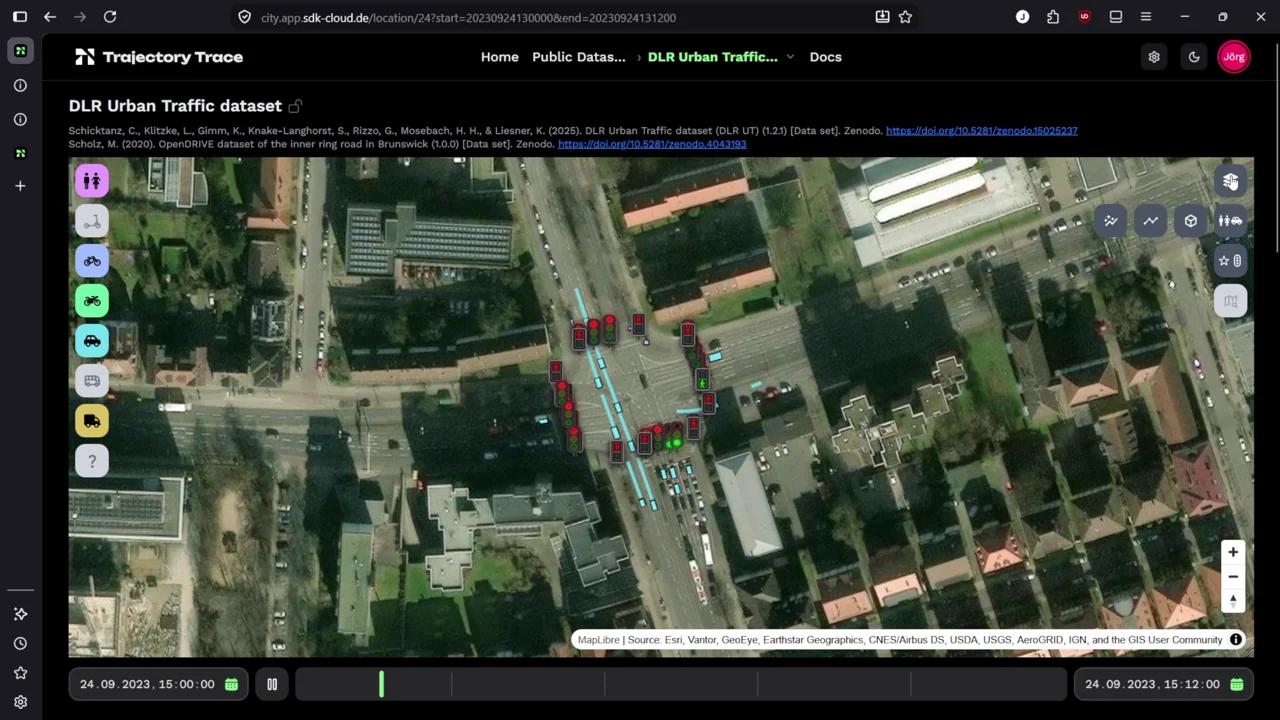
Task: Reload the page in the browser
Action: click(x=110, y=17)
